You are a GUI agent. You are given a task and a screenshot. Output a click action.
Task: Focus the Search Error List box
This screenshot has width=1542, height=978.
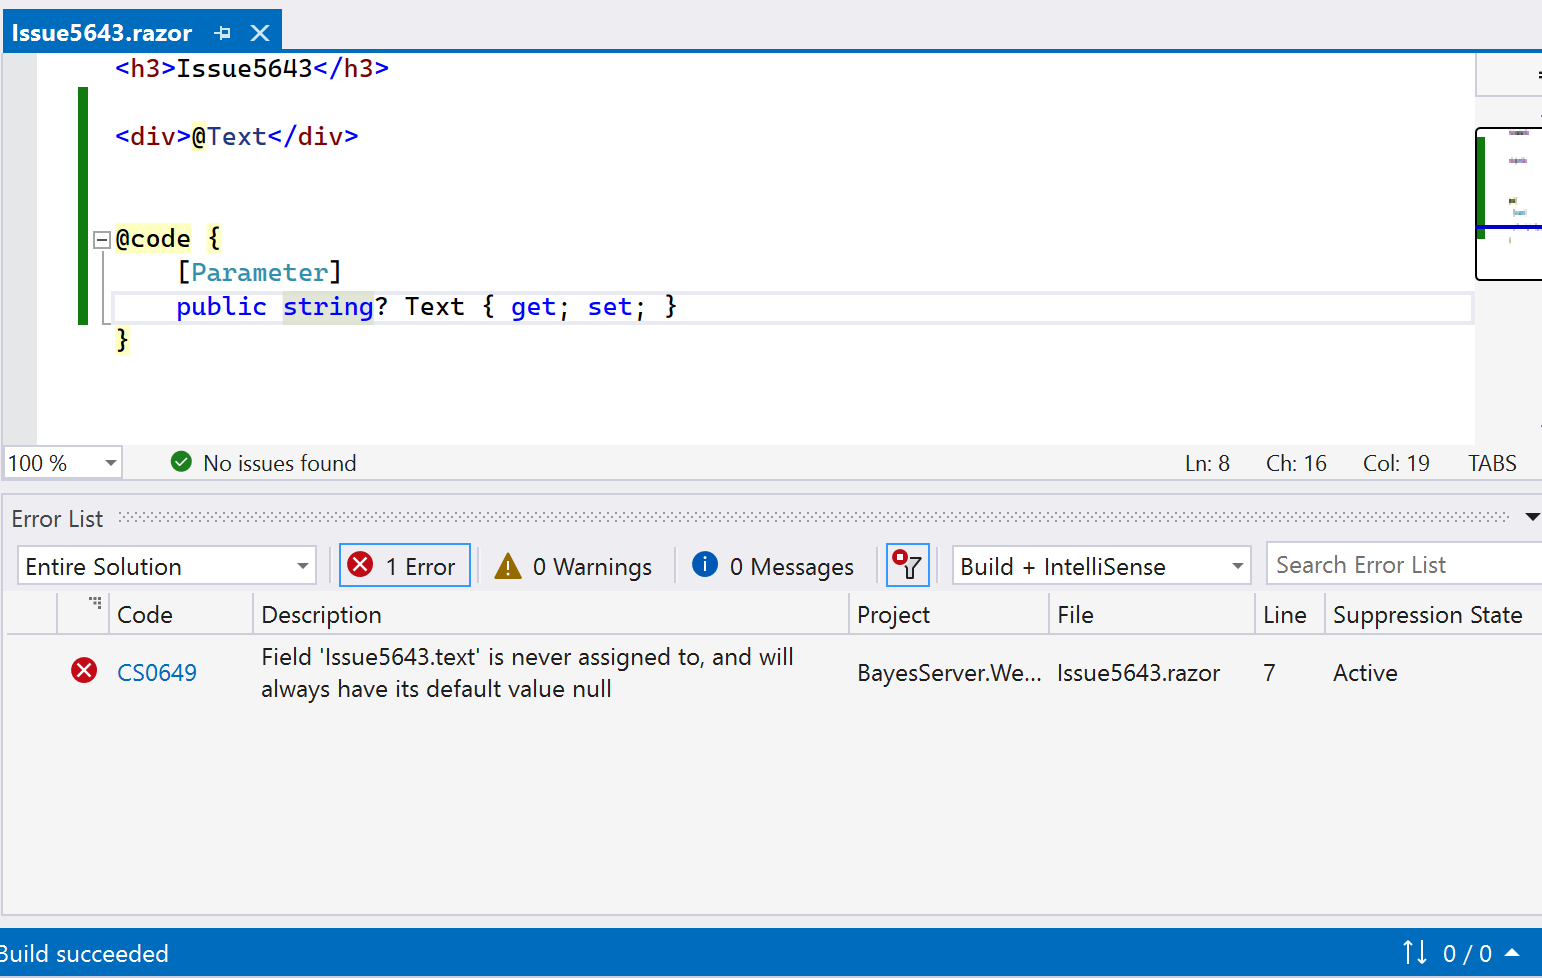tap(1404, 565)
